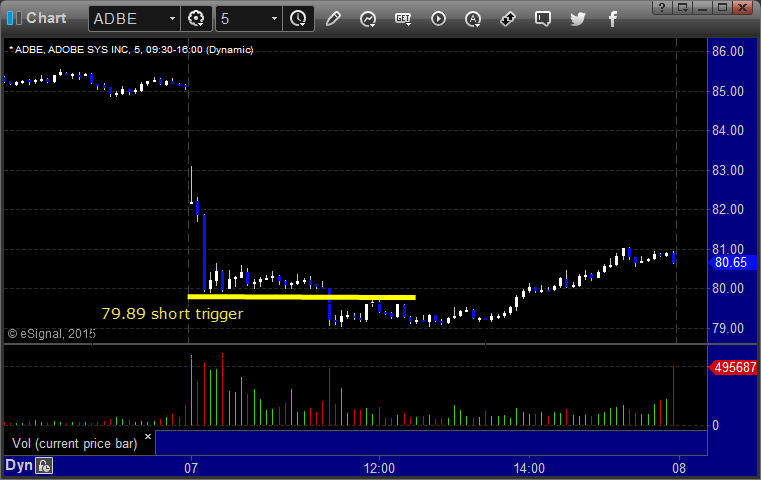Click the 495687 volume value marker
761x480 pixels.
coord(734,367)
